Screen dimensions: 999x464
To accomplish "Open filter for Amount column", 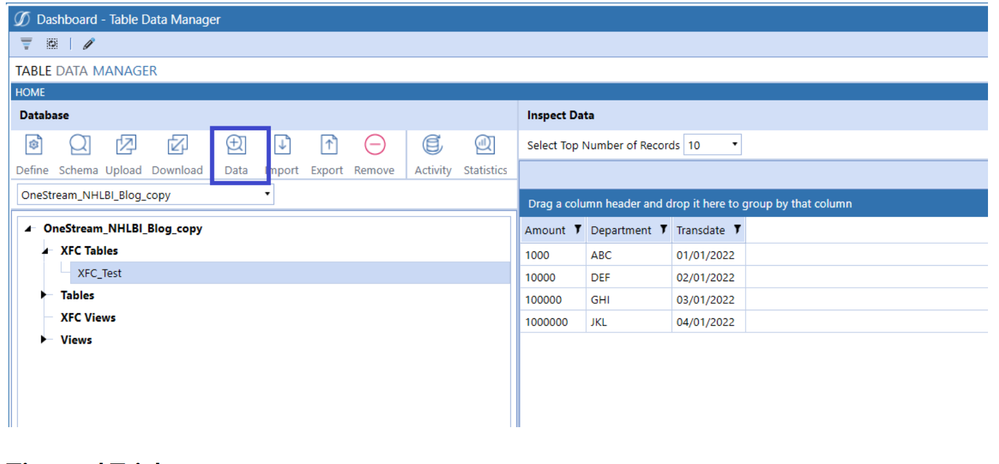I will tap(577, 229).
